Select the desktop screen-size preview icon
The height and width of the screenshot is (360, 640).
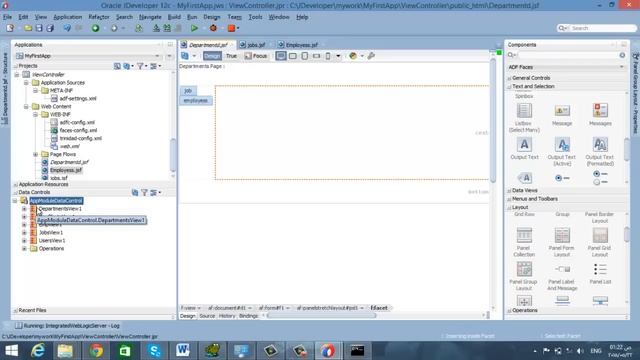(281, 56)
